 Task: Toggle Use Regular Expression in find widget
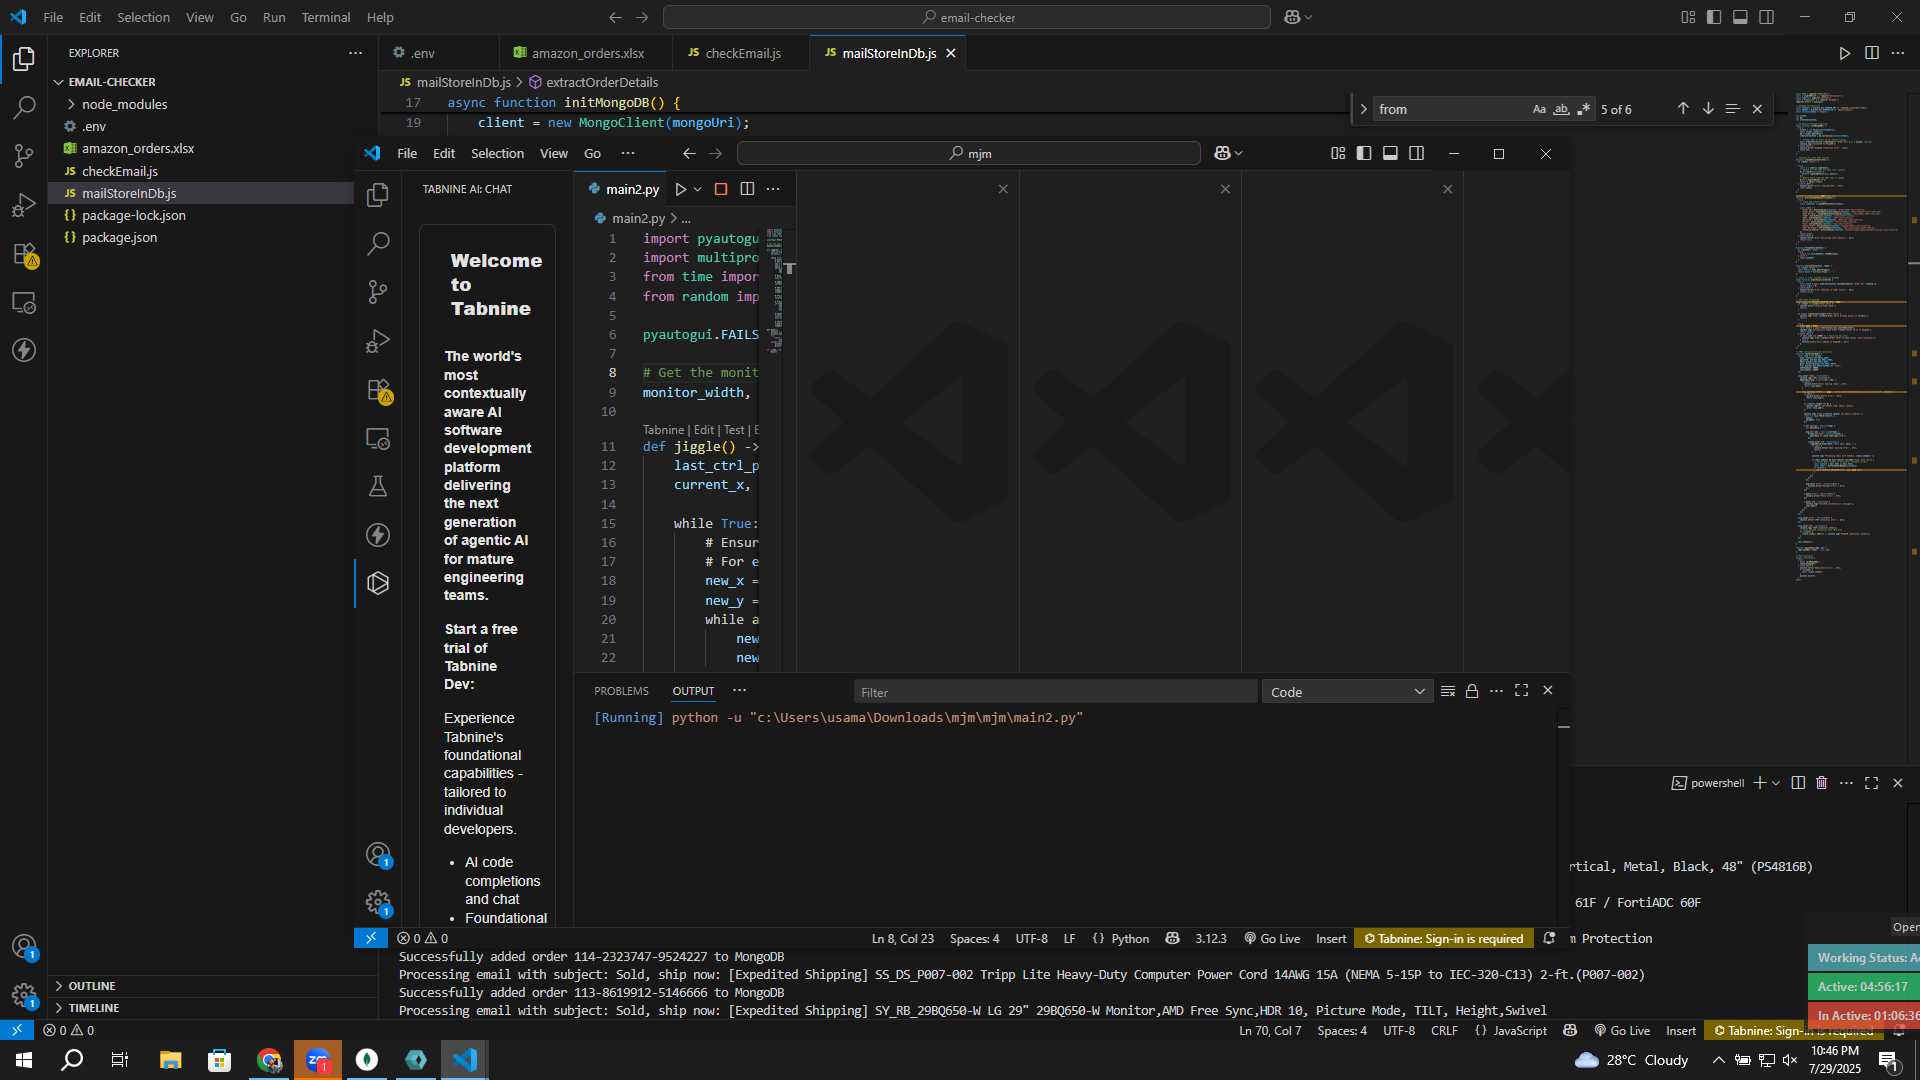point(1583,109)
